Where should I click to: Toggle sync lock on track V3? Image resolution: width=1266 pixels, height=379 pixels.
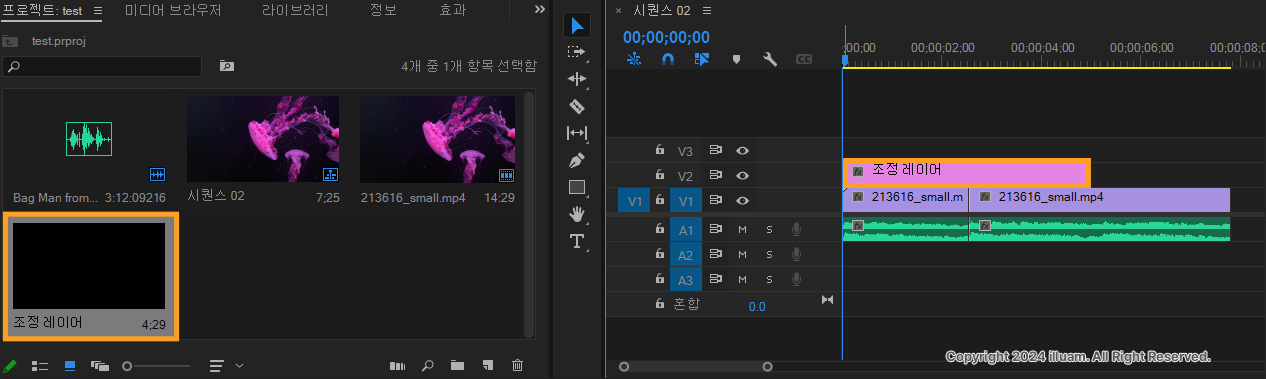[x=715, y=151]
